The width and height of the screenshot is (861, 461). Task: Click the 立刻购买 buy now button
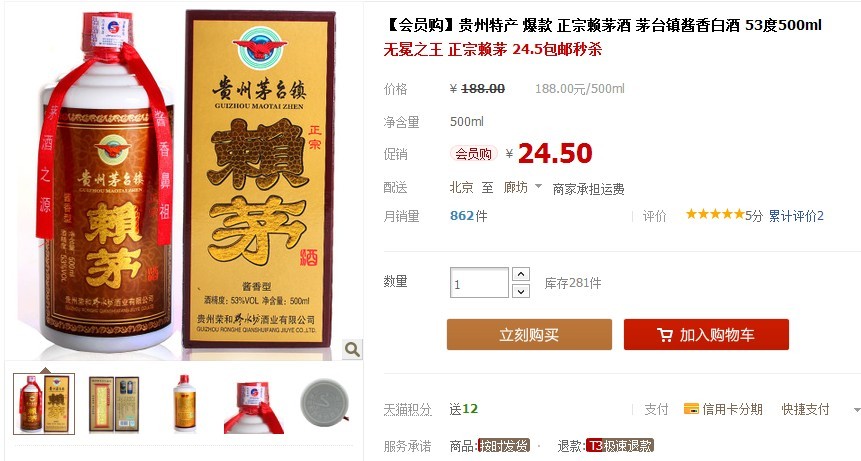529,335
